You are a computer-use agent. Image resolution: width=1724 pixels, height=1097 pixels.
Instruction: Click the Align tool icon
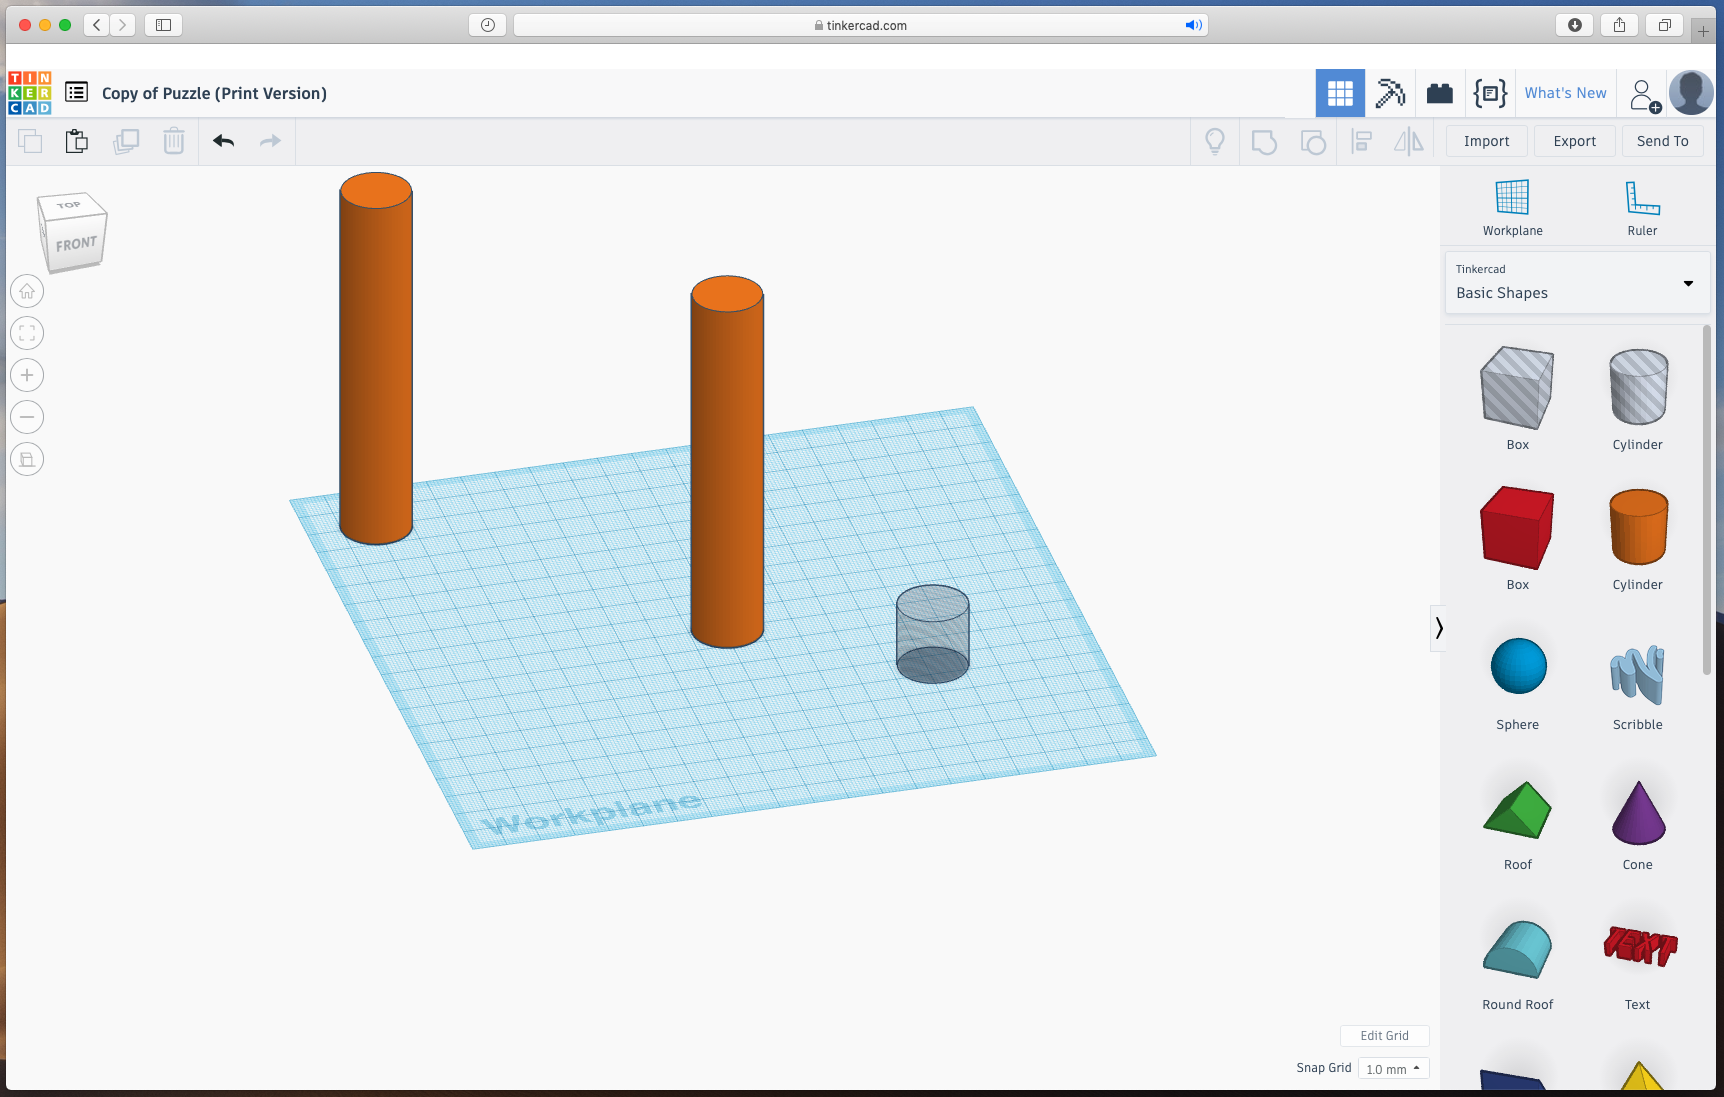(x=1361, y=141)
